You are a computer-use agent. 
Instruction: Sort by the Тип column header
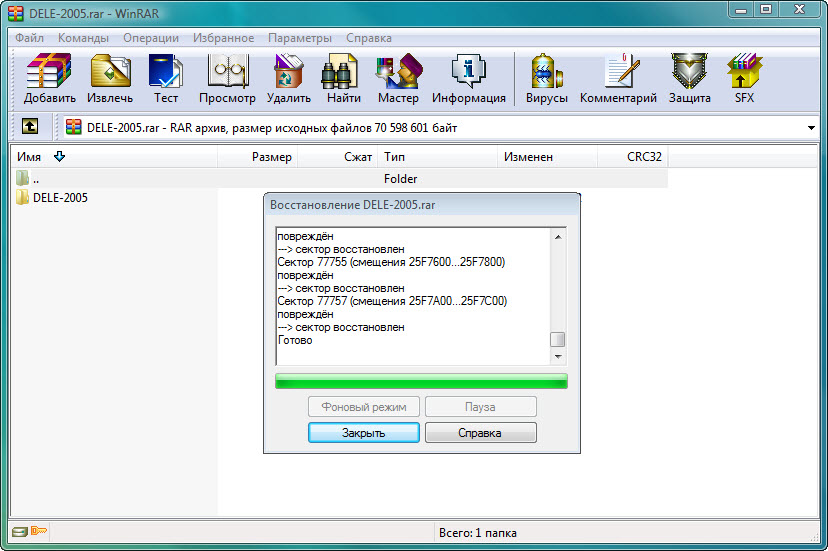(x=438, y=157)
